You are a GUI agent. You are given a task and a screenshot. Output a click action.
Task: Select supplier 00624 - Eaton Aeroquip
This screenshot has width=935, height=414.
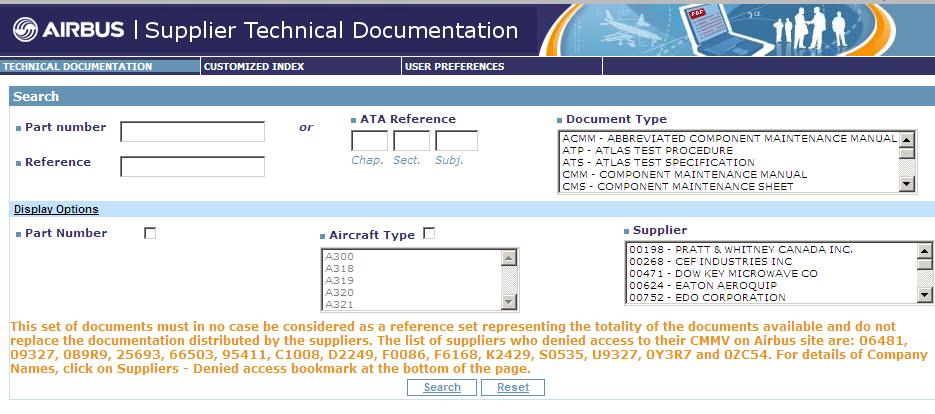[772, 285]
